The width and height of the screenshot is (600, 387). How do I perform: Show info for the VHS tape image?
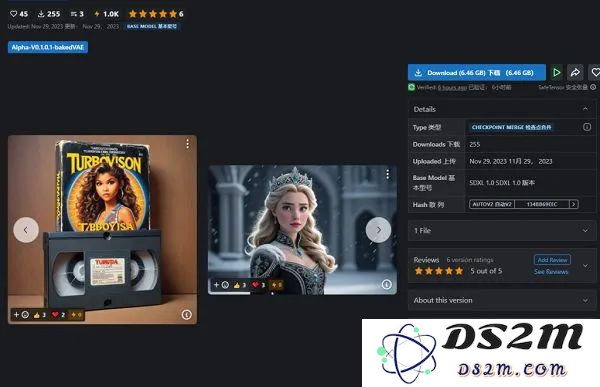(186, 314)
